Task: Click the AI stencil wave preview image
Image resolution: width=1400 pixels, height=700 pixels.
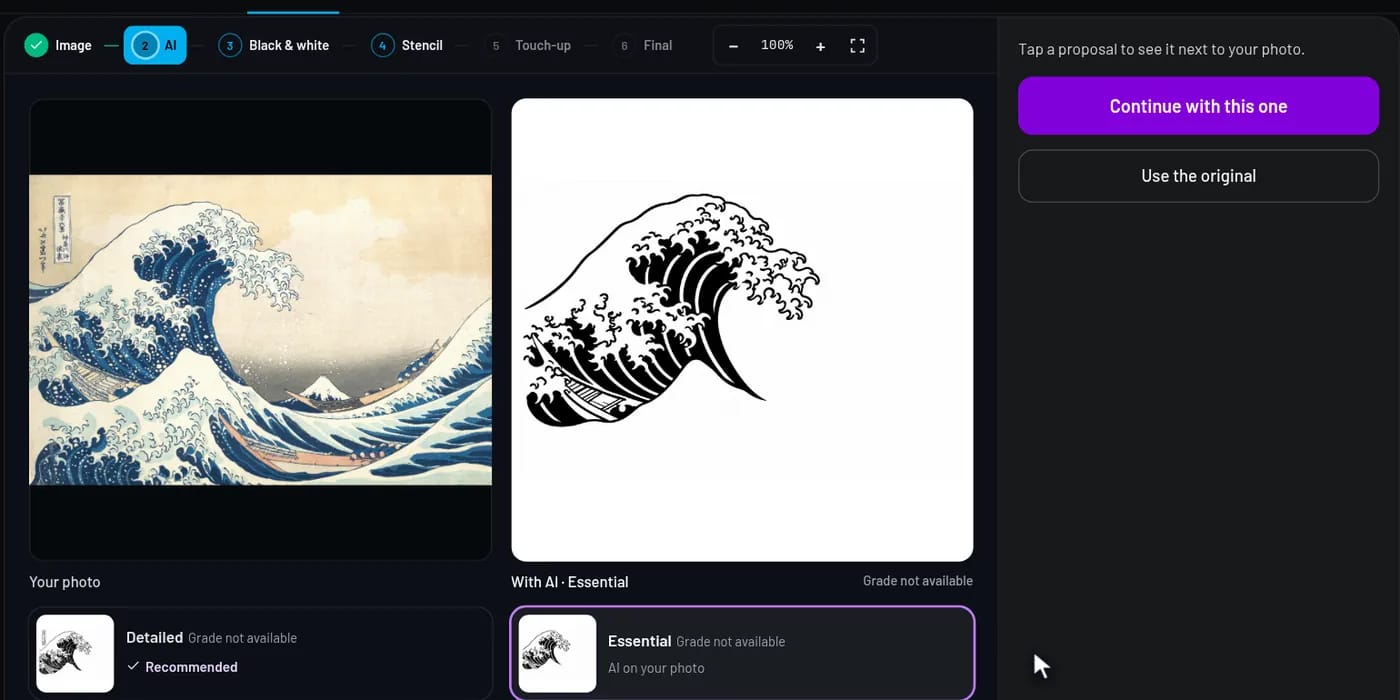Action: pyautogui.click(x=742, y=330)
